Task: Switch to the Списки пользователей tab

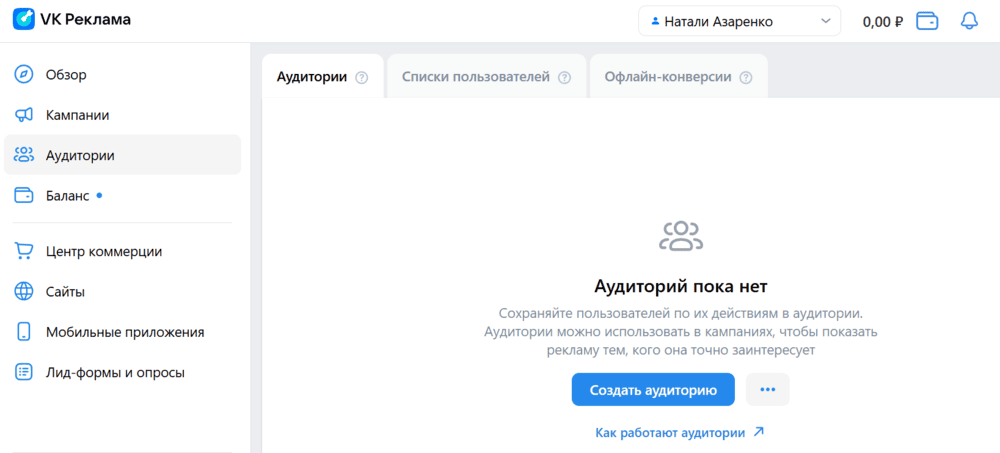Action: tap(476, 77)
